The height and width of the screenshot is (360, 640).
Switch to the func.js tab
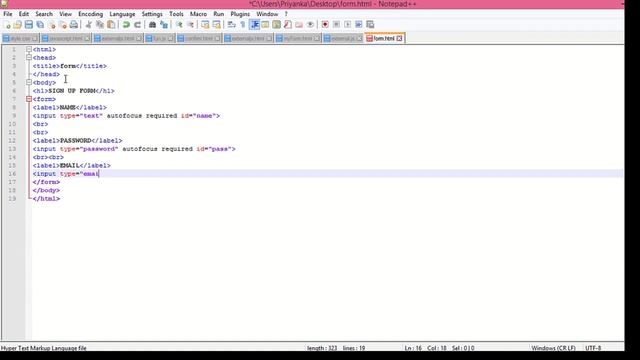(x=160, y=38)
